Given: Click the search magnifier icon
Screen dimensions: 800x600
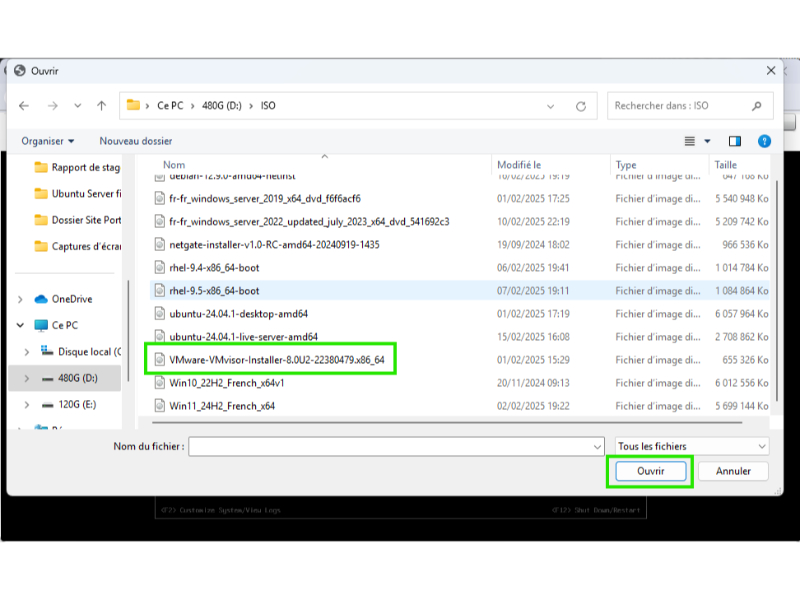Looking at the screenshot, I should [757, 106].
